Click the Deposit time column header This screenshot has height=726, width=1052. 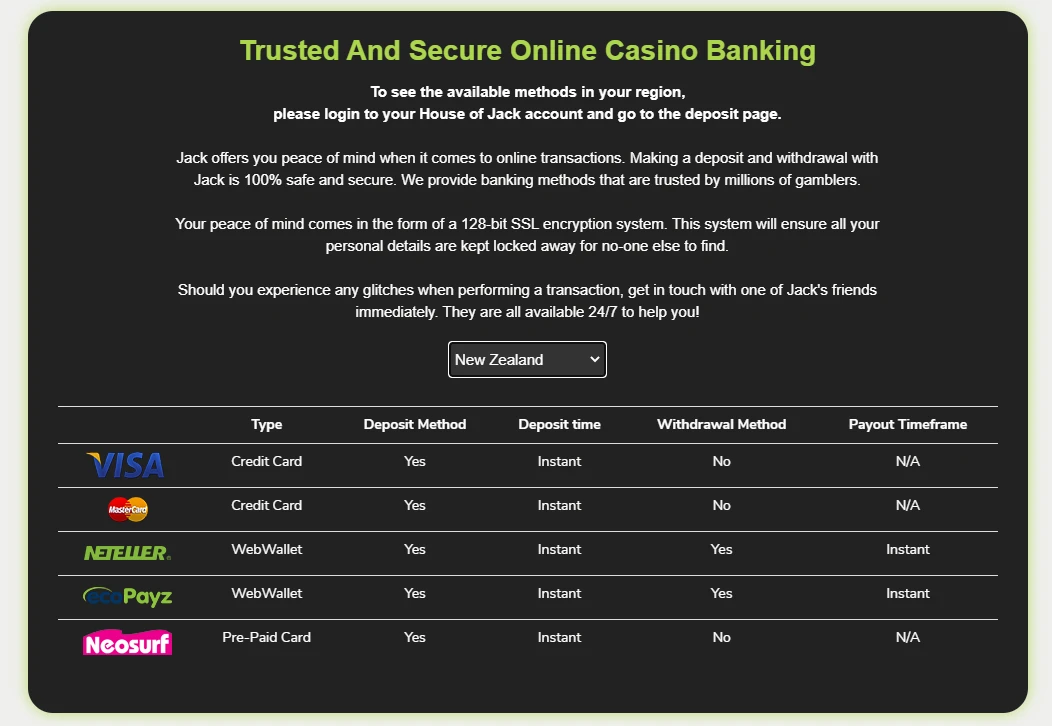(x=560, y=424)
